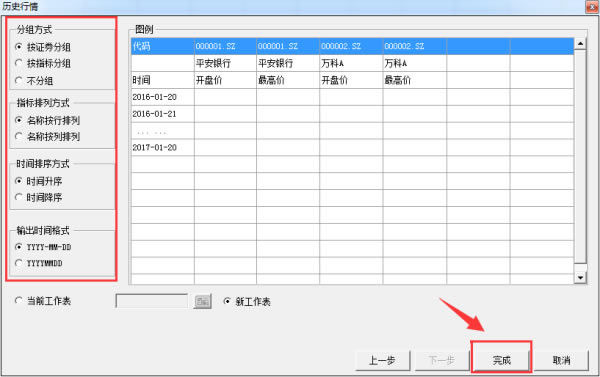
Task: Select 按证券分组 grouping option
Action: click(x=42, y=47)
